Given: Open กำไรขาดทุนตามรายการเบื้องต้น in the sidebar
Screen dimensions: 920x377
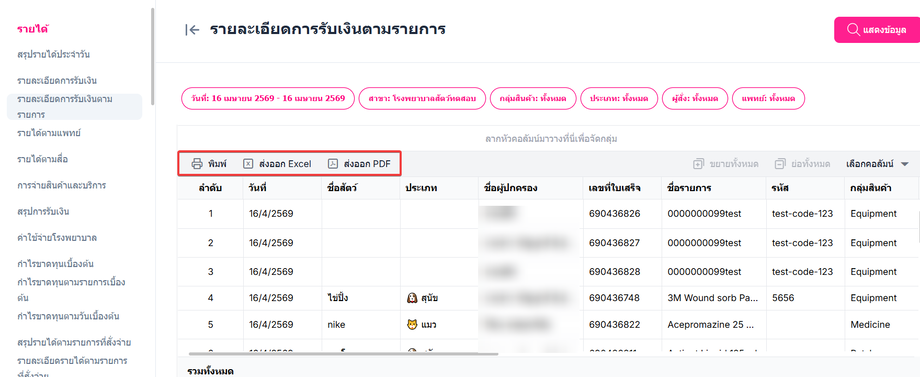Looking at the screenshot, I should pyautogui.click(x=71, y=290).
